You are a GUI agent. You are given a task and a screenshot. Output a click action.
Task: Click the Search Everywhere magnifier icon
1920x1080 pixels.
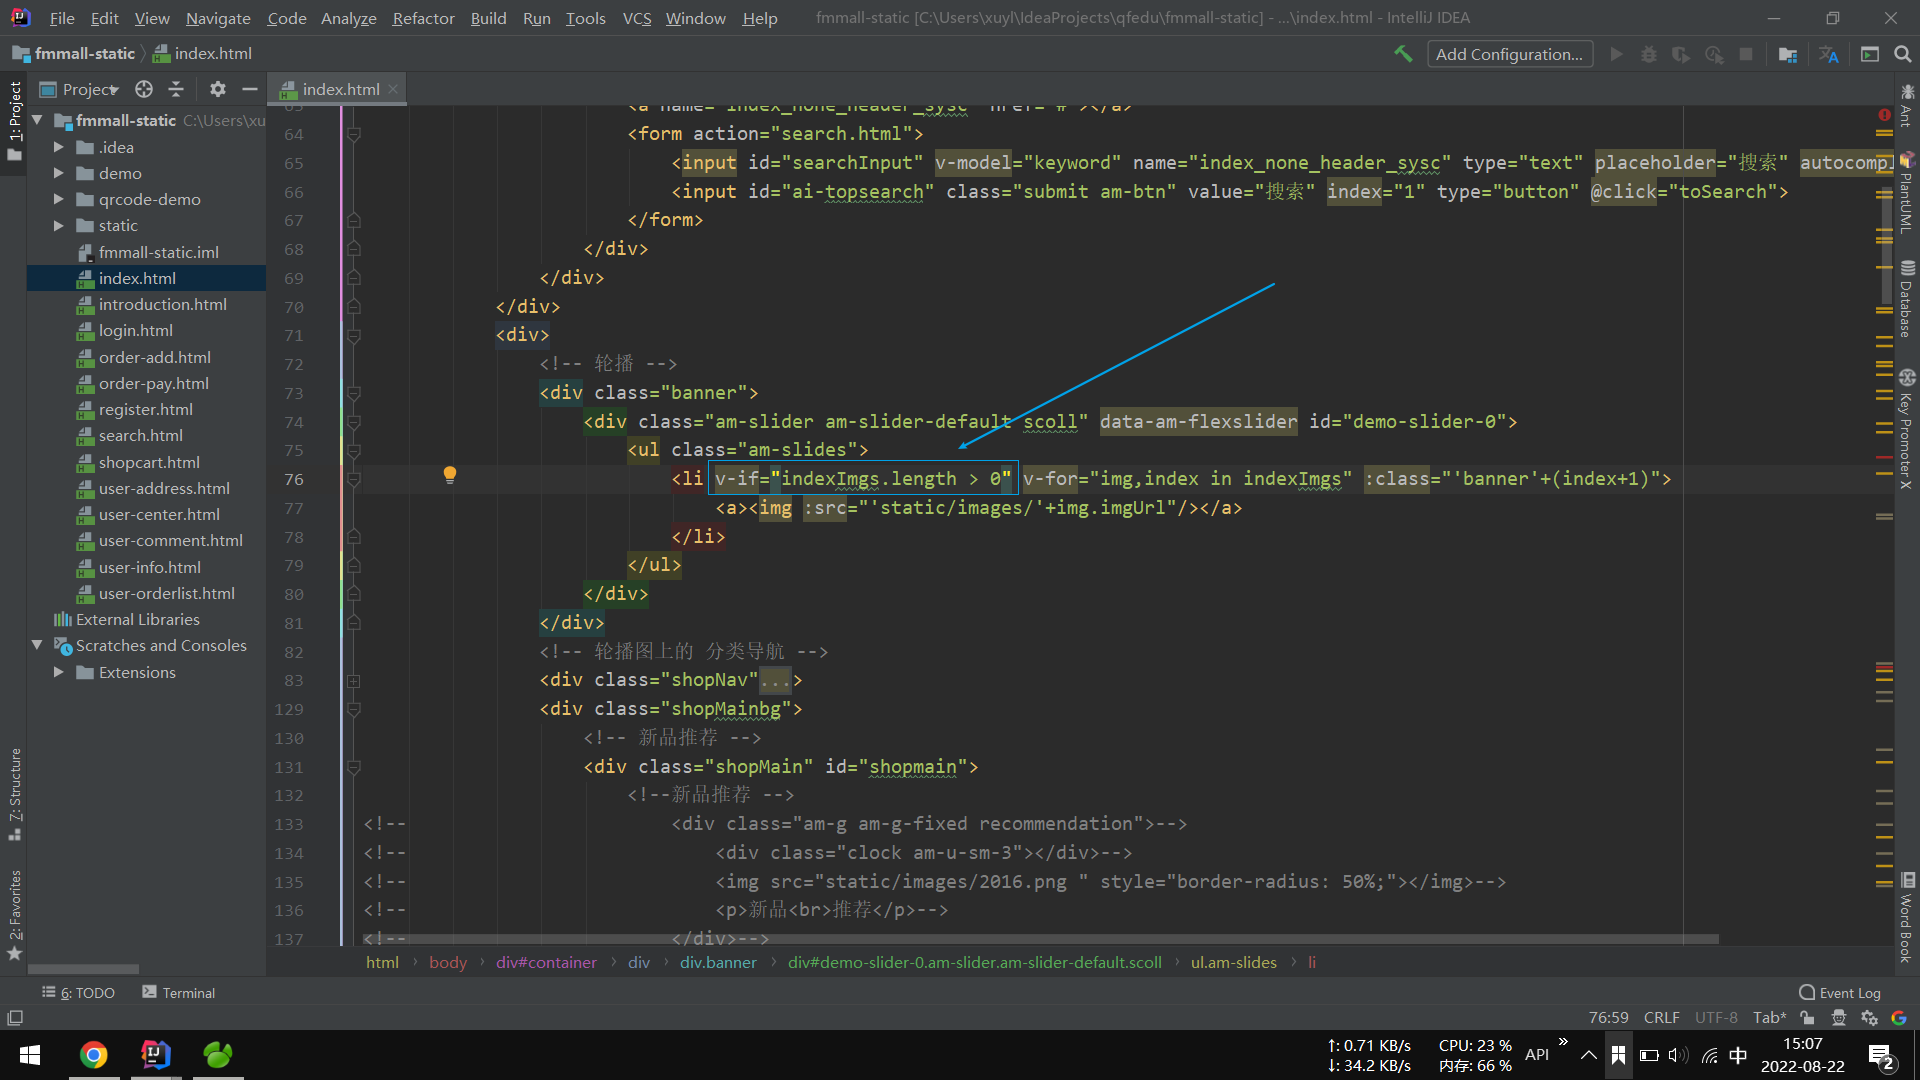tap(1903, 54)
